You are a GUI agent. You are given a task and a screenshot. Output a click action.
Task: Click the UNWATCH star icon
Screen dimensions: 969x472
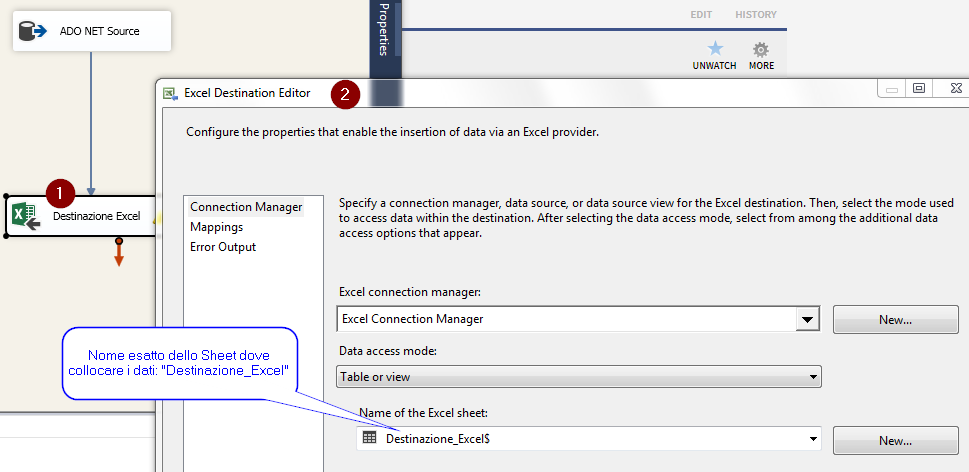[x=714, y=49]
